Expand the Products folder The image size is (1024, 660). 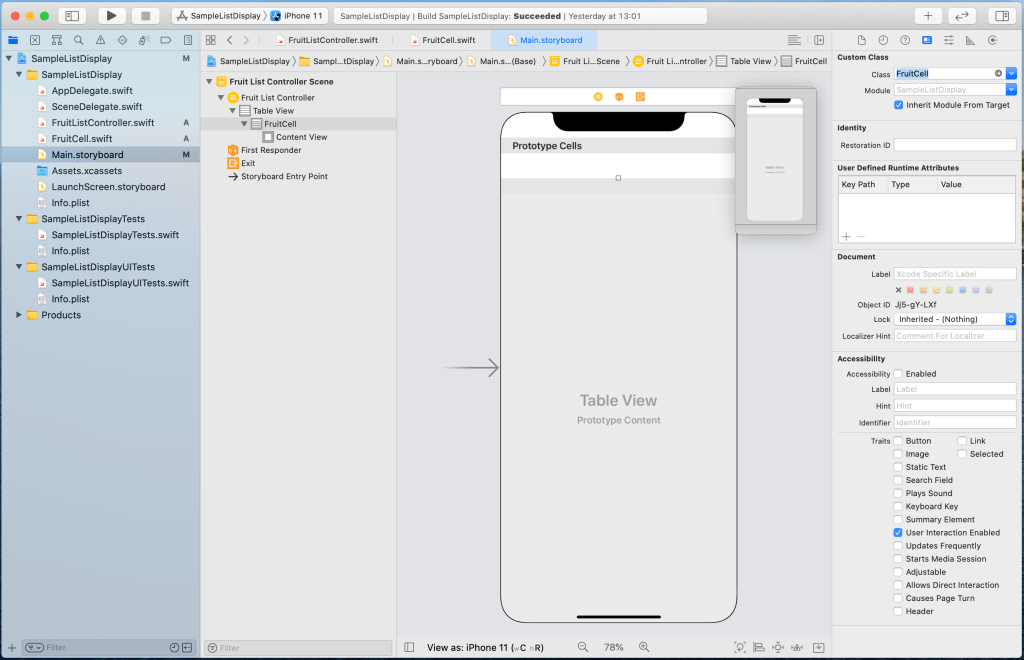click(19, 315)
